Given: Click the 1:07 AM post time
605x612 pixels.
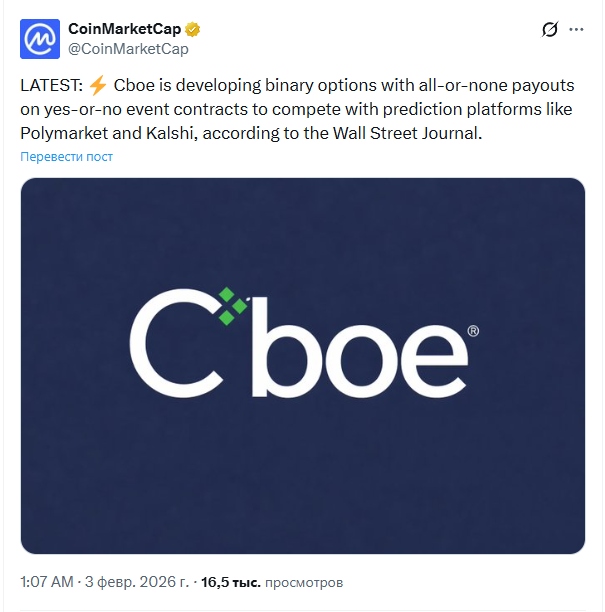Looking at the screenshot, I should click(47, 581).
